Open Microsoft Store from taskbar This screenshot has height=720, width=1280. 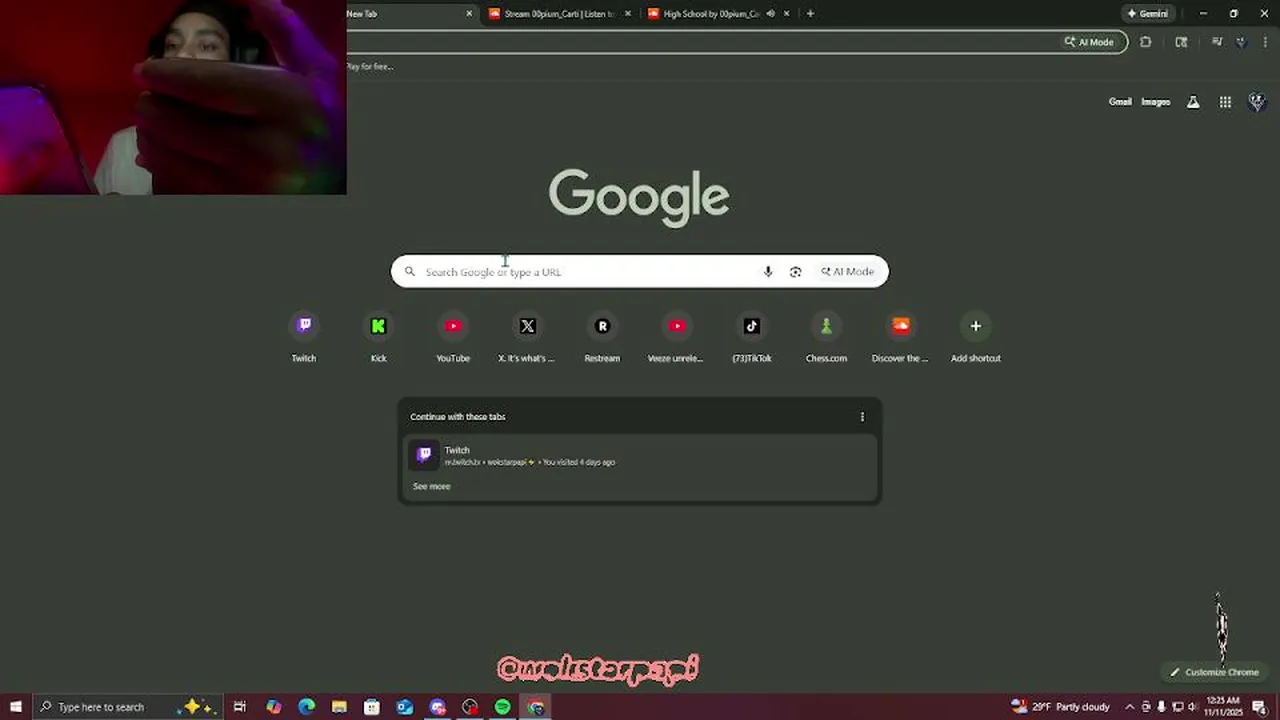coord(372,707)
